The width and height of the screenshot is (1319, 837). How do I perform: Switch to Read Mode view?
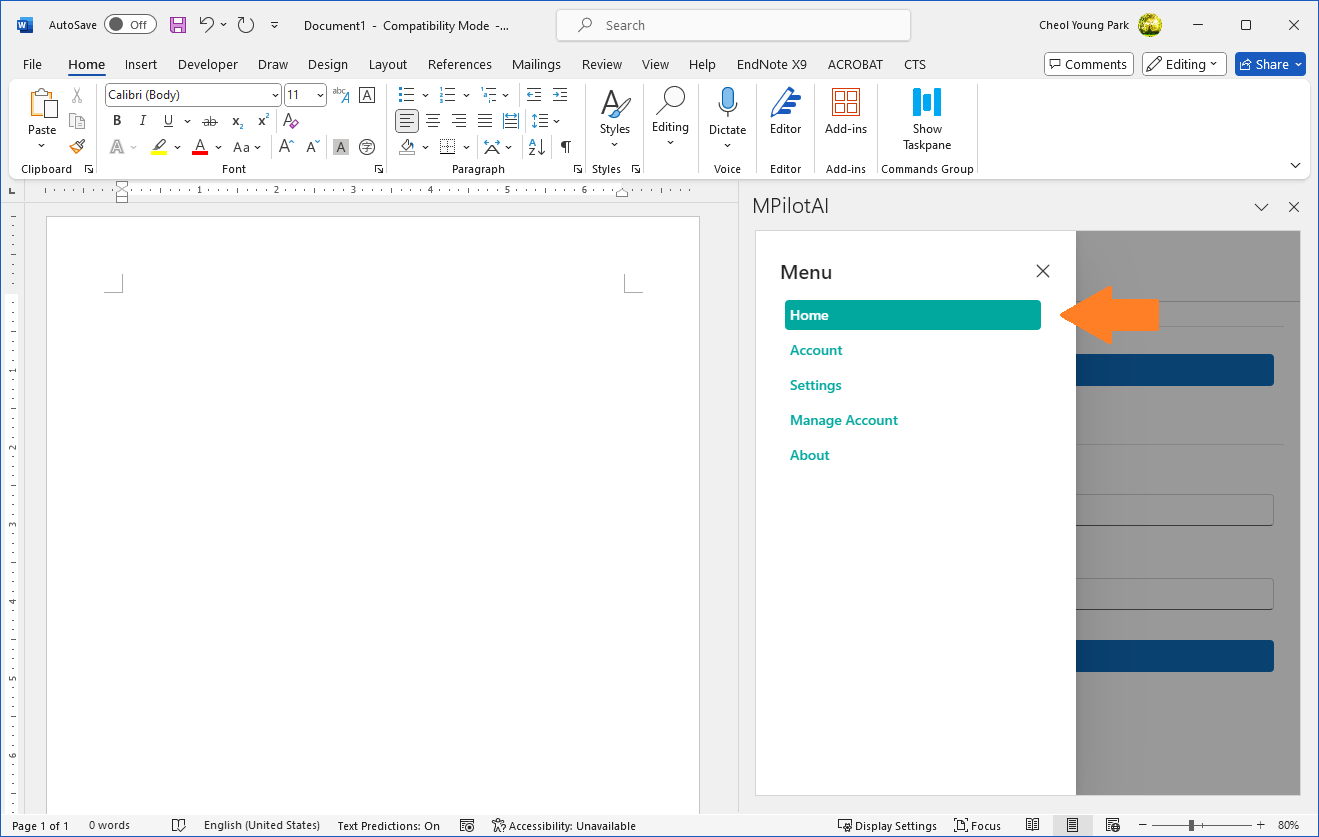1033,826
